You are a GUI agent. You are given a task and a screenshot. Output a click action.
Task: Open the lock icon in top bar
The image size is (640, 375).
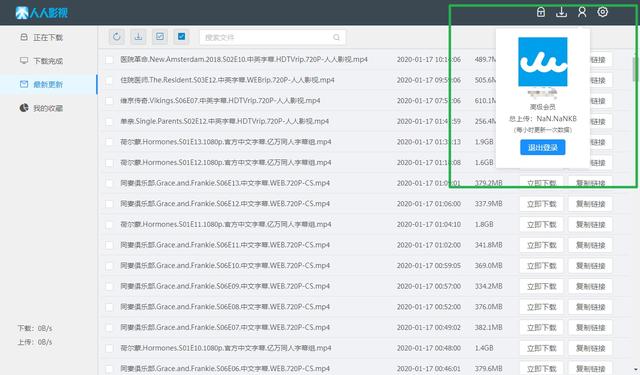(541, 12)
